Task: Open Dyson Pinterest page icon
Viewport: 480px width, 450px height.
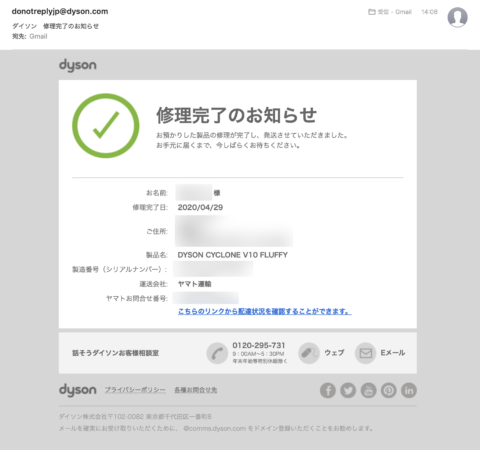Action: (x=389, y=390)
